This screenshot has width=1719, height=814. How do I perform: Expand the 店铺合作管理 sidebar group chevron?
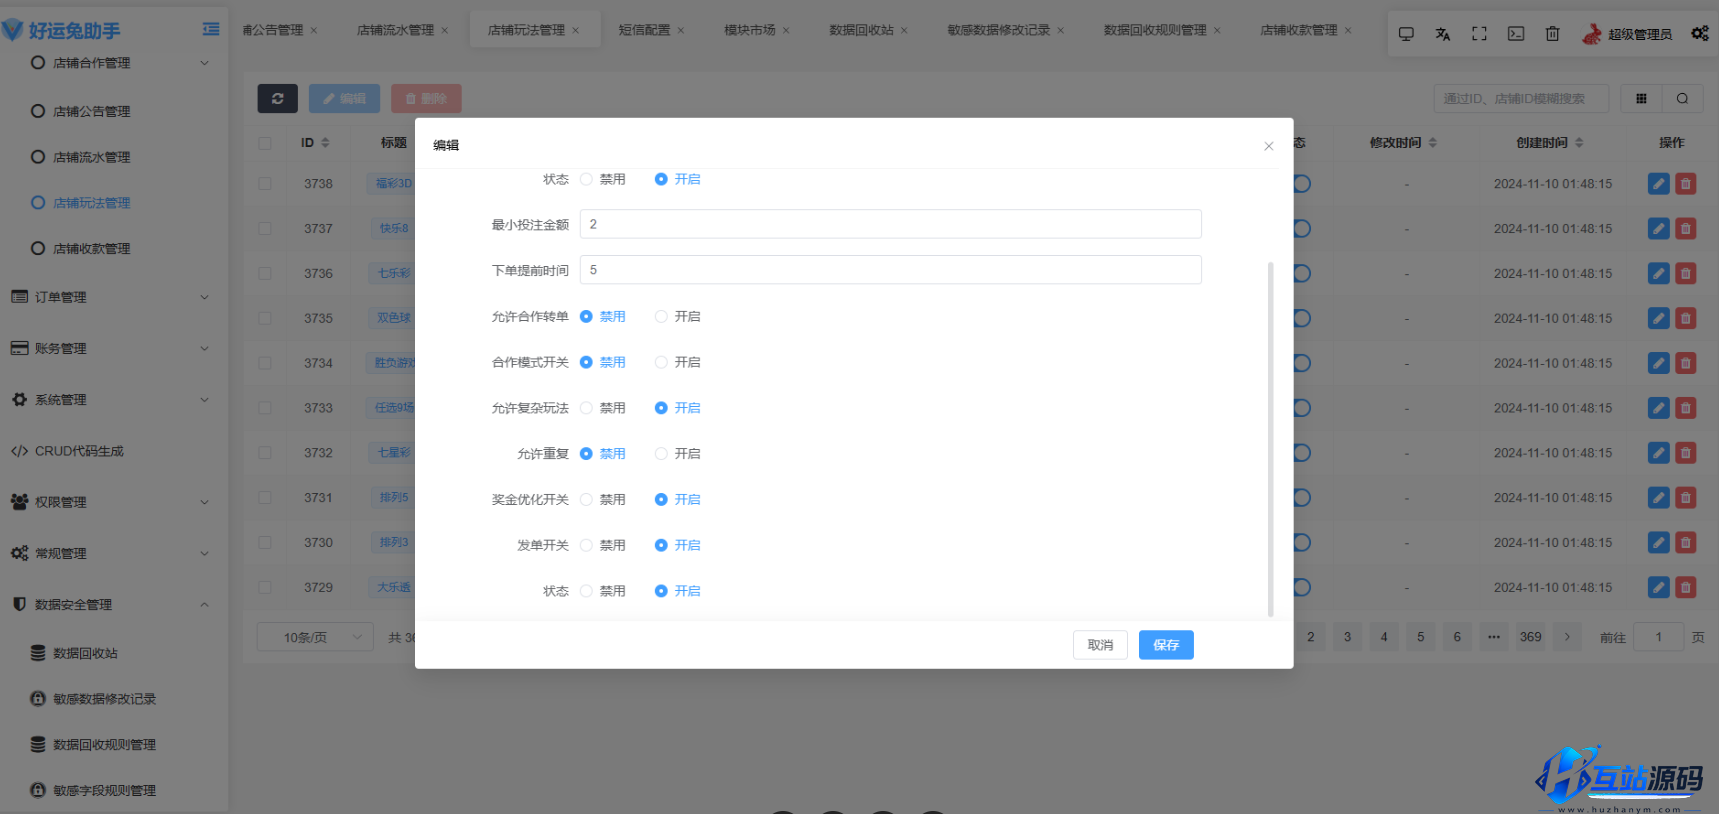coord(204,62)
